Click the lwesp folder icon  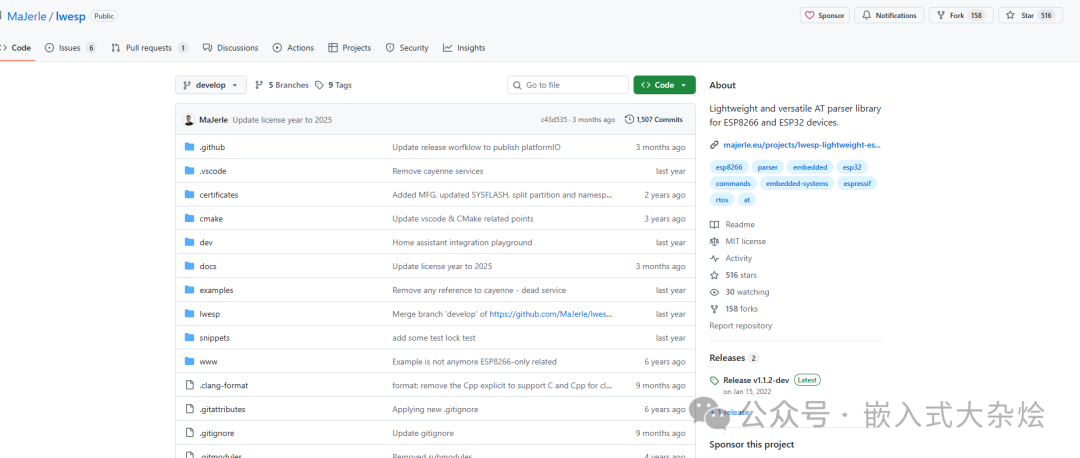(x=190, y=314)
